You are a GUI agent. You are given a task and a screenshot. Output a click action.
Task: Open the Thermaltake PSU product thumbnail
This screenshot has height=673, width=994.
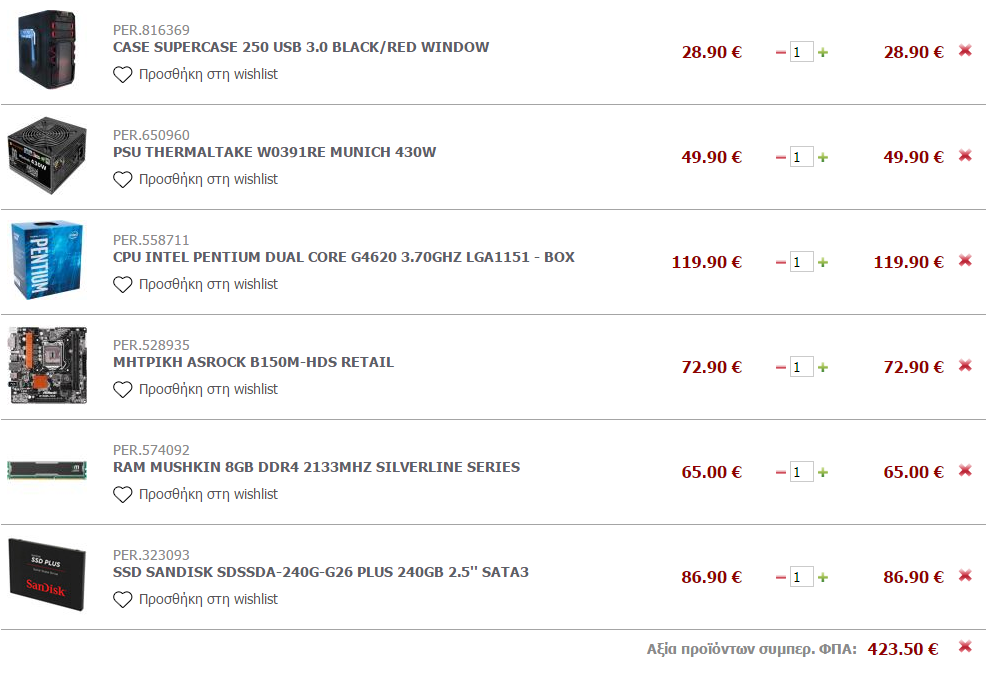[47, 155]
